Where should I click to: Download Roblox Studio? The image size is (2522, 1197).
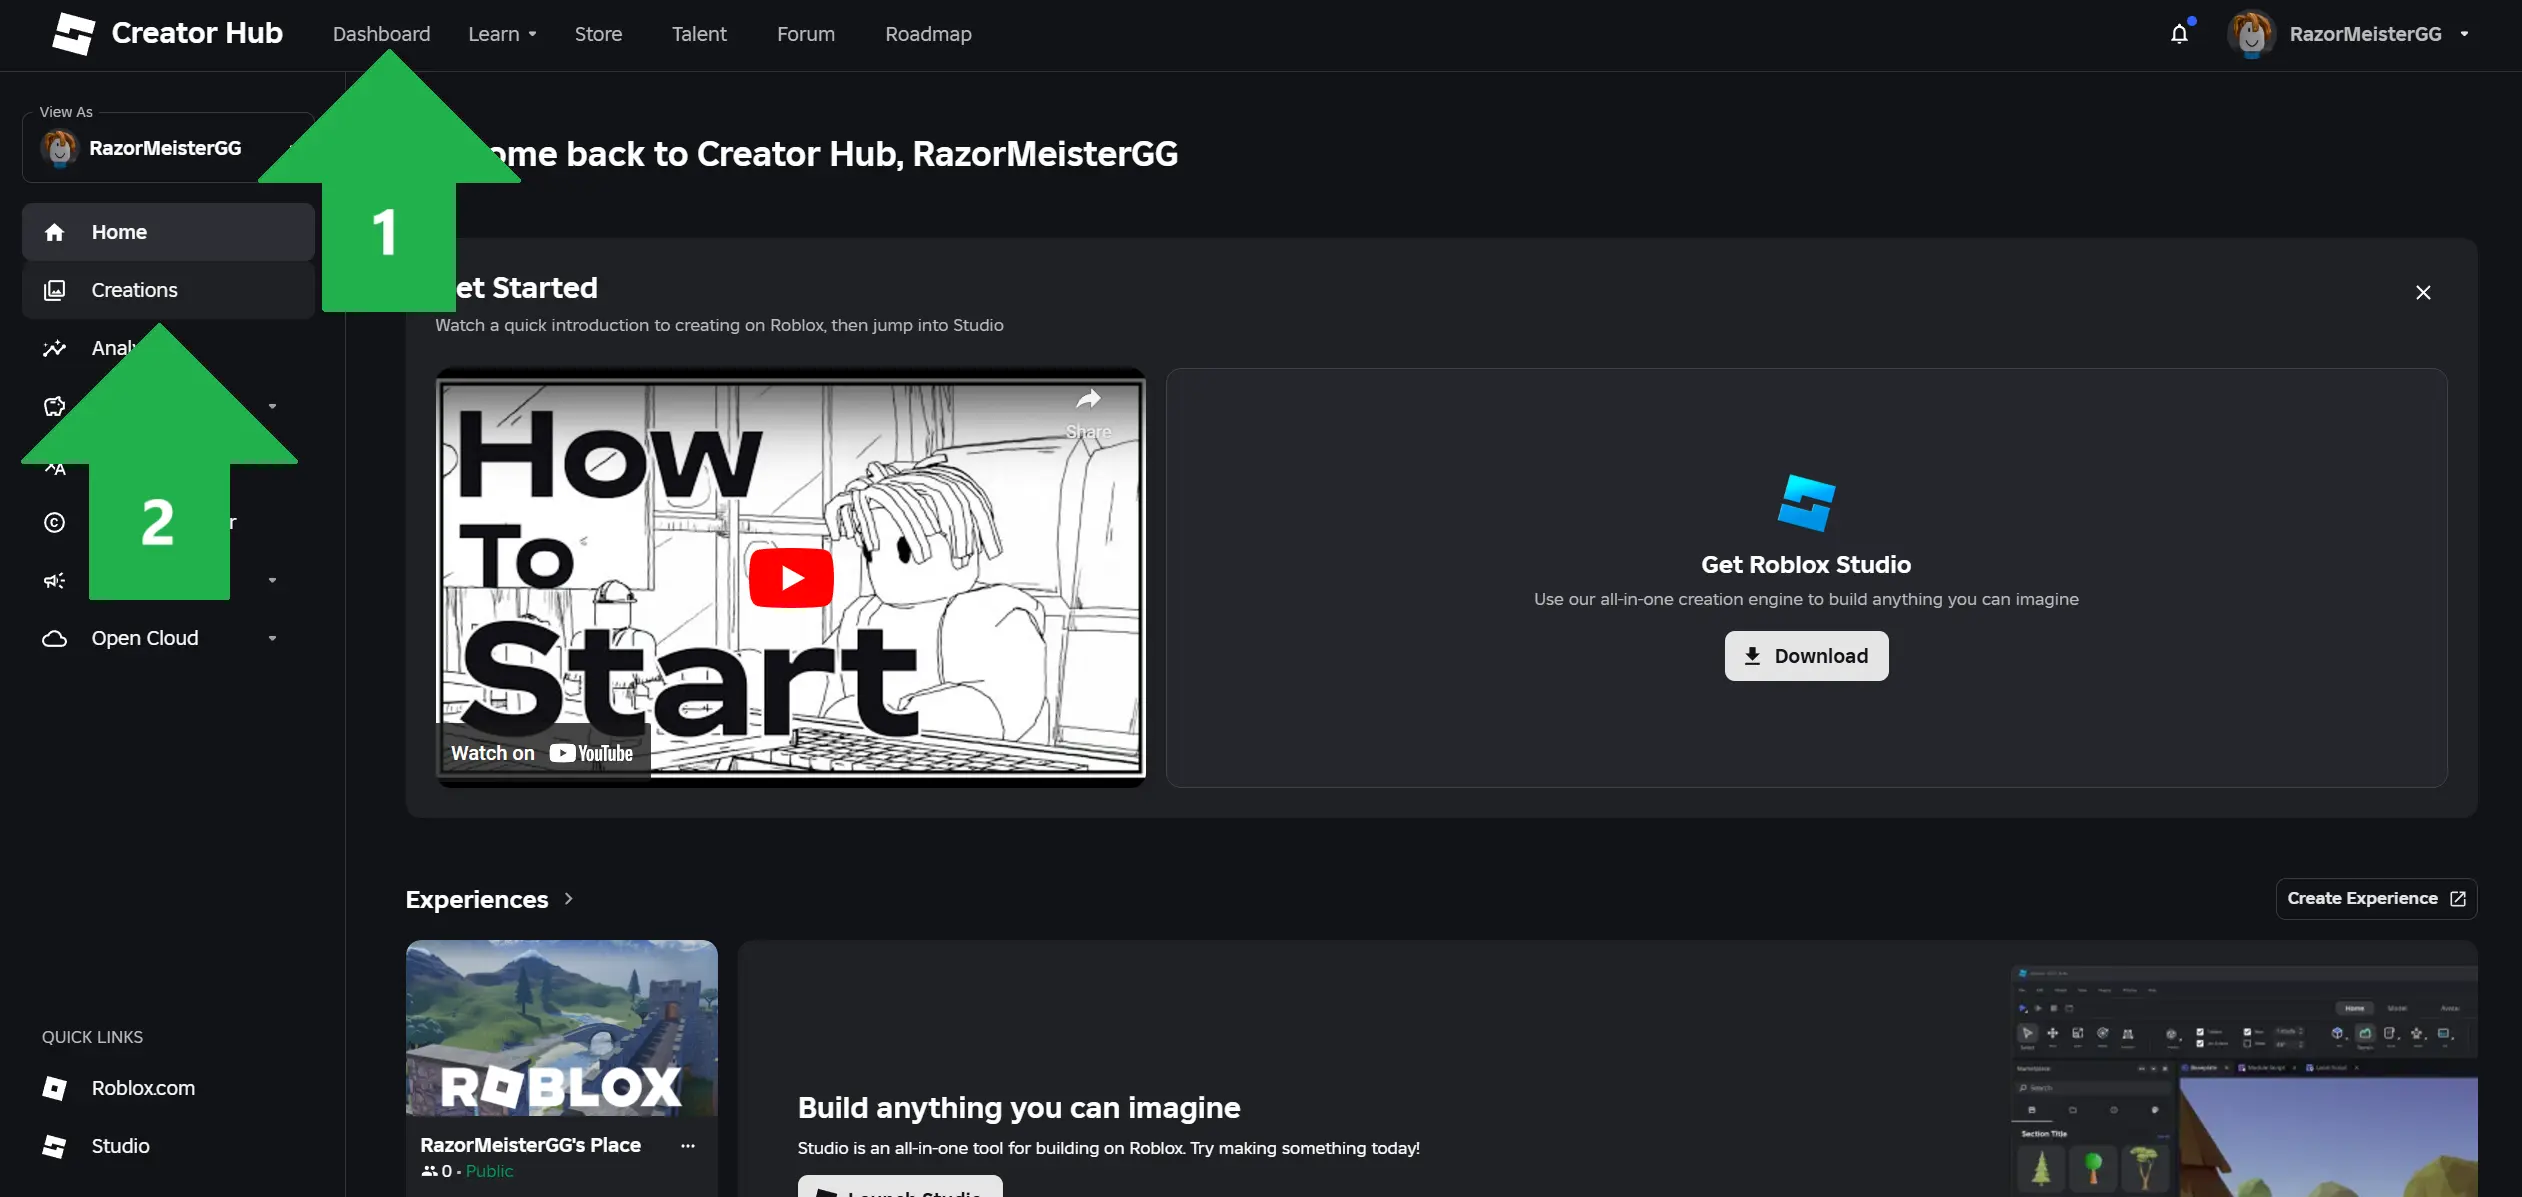pyautogui.click(x=1806, y=656)
